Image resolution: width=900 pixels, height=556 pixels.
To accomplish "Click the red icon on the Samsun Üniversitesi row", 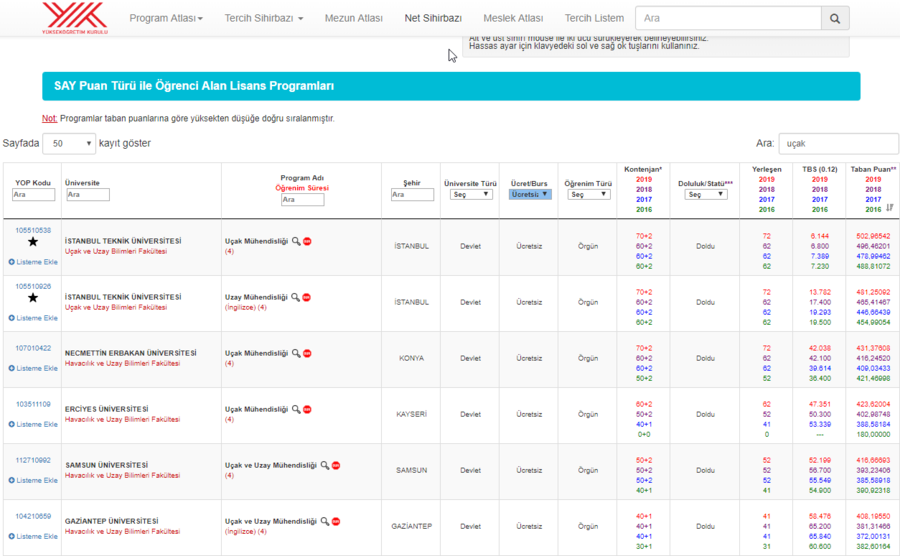I will click(x=336, y=465).
